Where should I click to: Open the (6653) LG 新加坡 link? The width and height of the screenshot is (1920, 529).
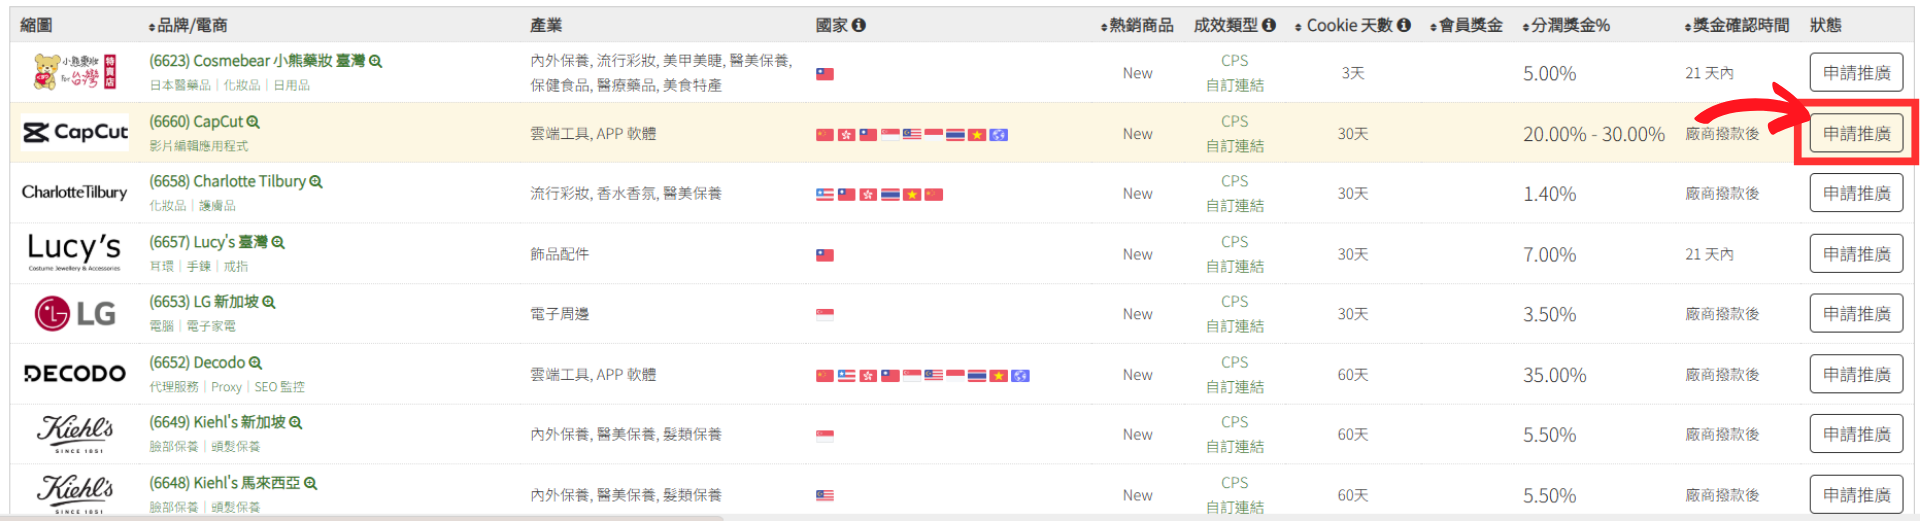tap(204, 302)
